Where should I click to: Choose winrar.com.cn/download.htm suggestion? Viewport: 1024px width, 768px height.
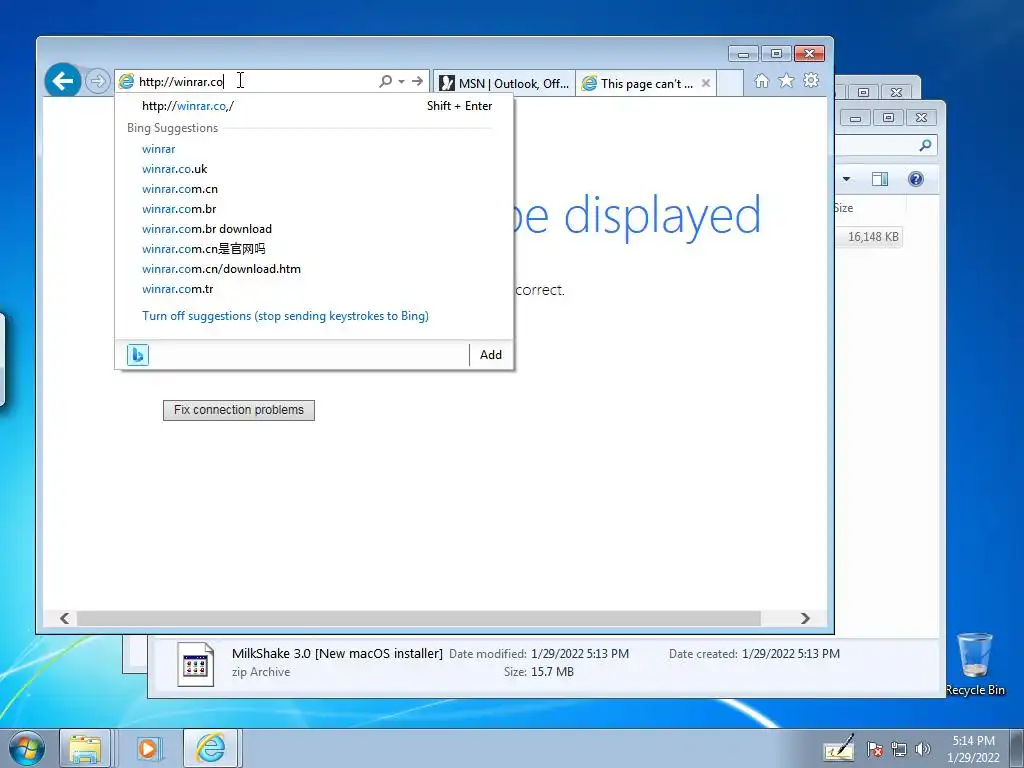coord(221,269)
